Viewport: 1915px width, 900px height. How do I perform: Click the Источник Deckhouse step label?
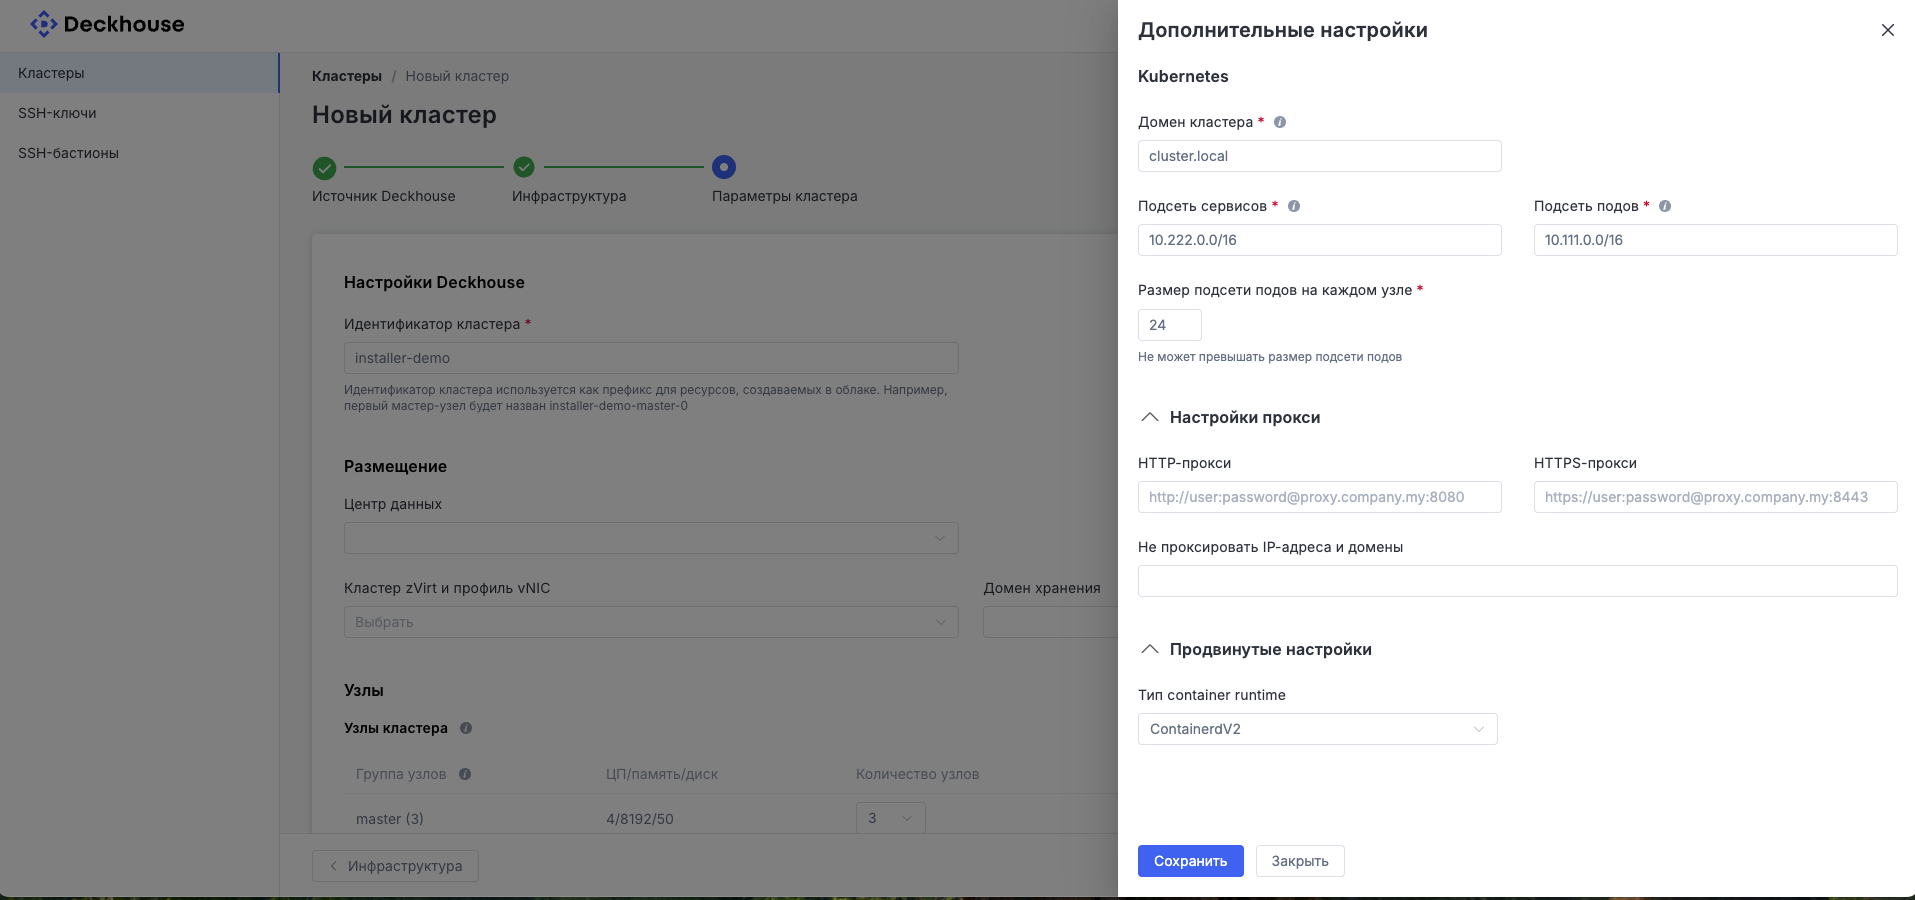383,196
